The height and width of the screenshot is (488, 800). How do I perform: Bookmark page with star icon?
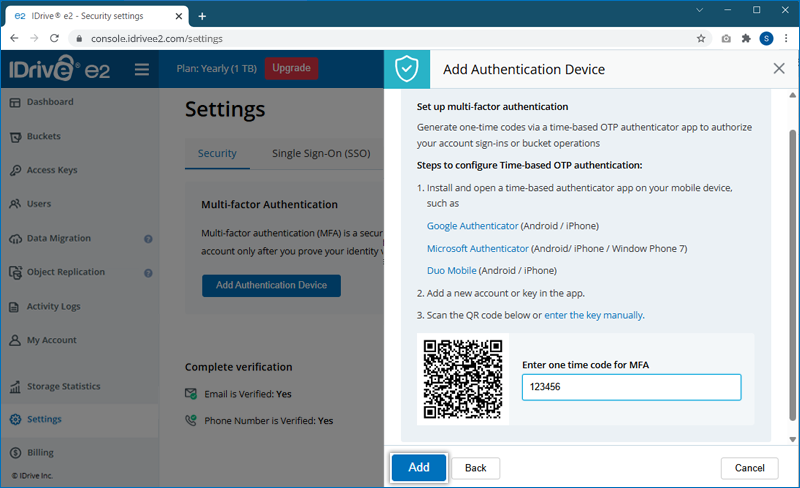pyautogui.click(x=701, y=39)
